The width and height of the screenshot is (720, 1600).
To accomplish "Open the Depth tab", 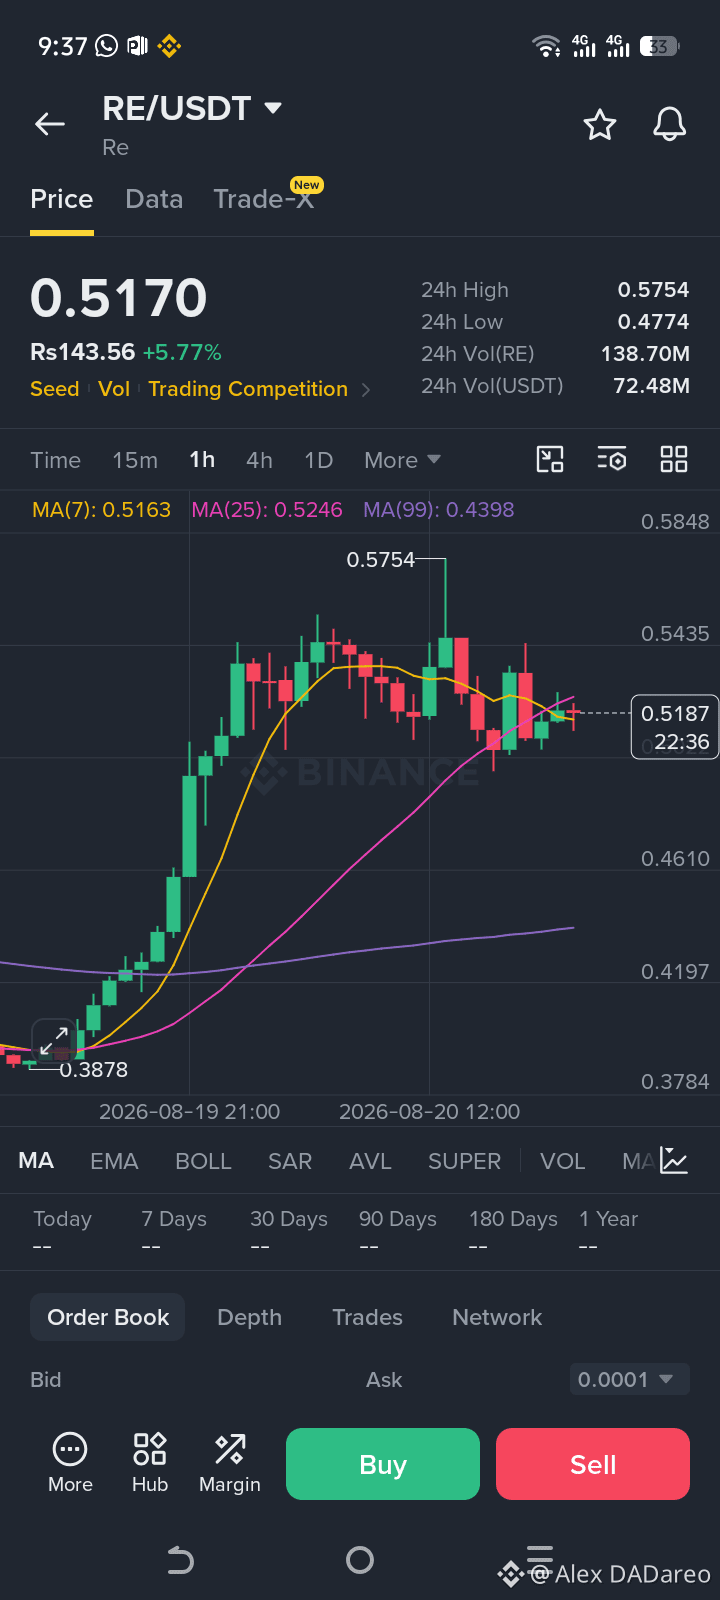I will (249, 1317).
